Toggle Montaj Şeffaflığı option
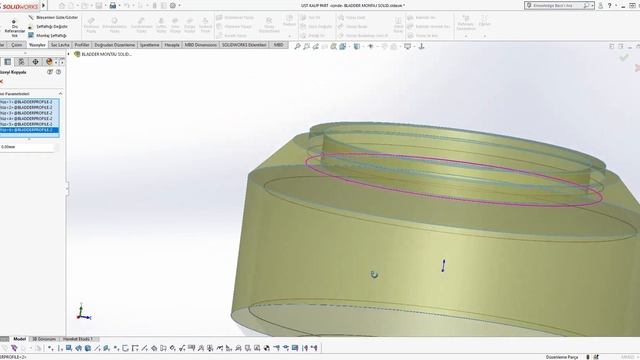Viewport: 640px width, 360px height. (x=47, y=36)
